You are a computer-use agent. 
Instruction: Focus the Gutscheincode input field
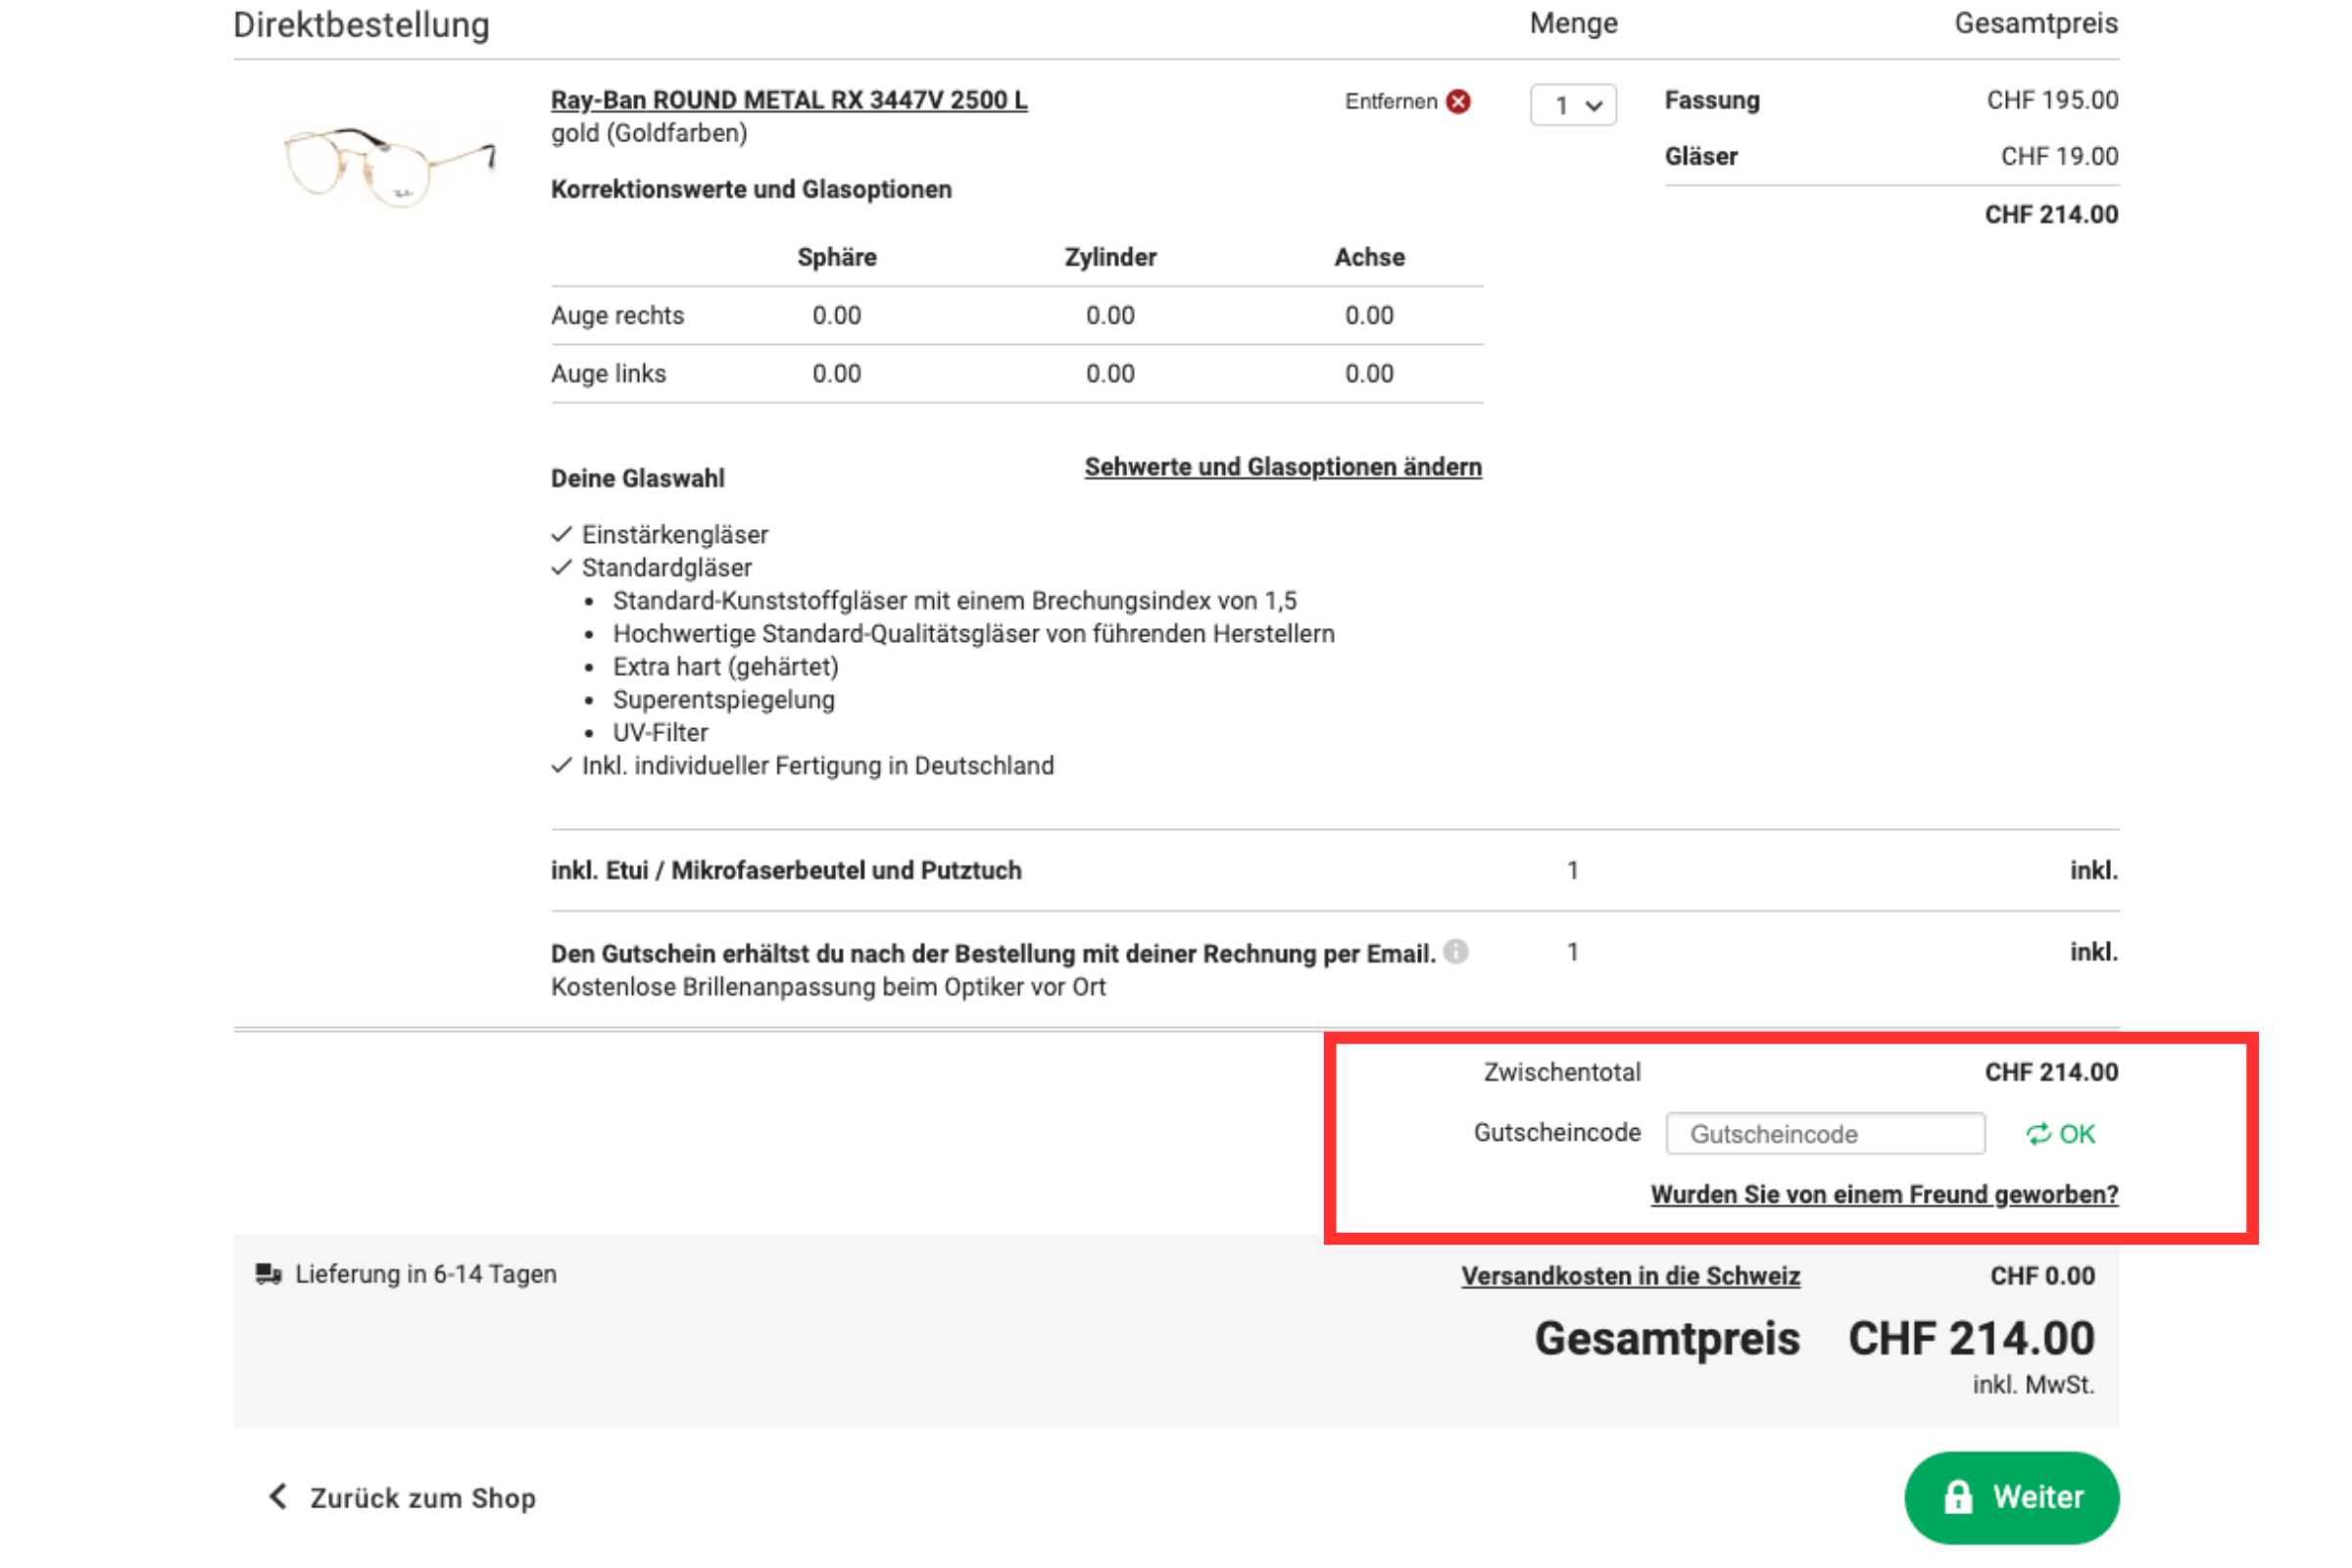click(1824, 1134)
